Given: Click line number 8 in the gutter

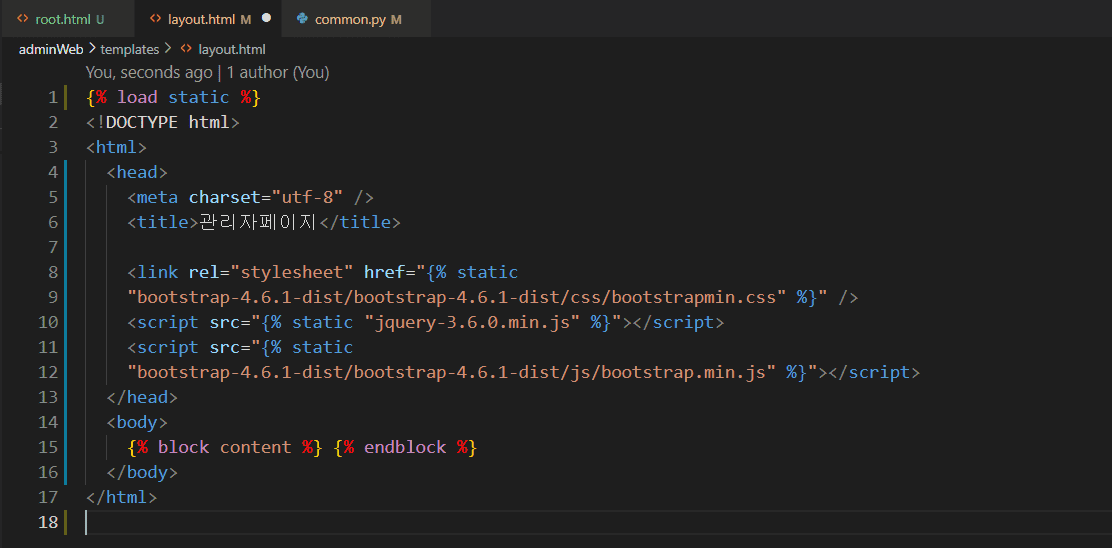Looking at the screenshot, I should coord(53,272).
